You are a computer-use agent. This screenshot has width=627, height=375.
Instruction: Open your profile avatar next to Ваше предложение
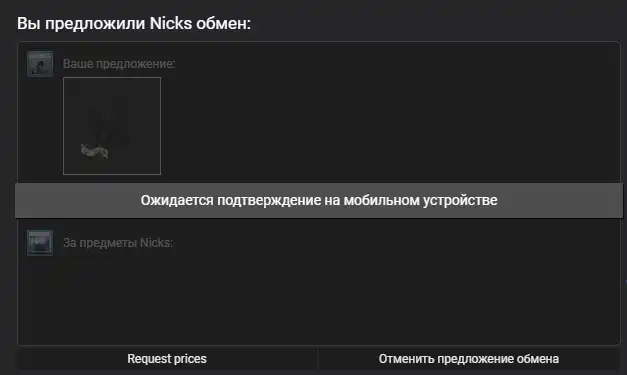pyautogui.click(x=40, y=64)
